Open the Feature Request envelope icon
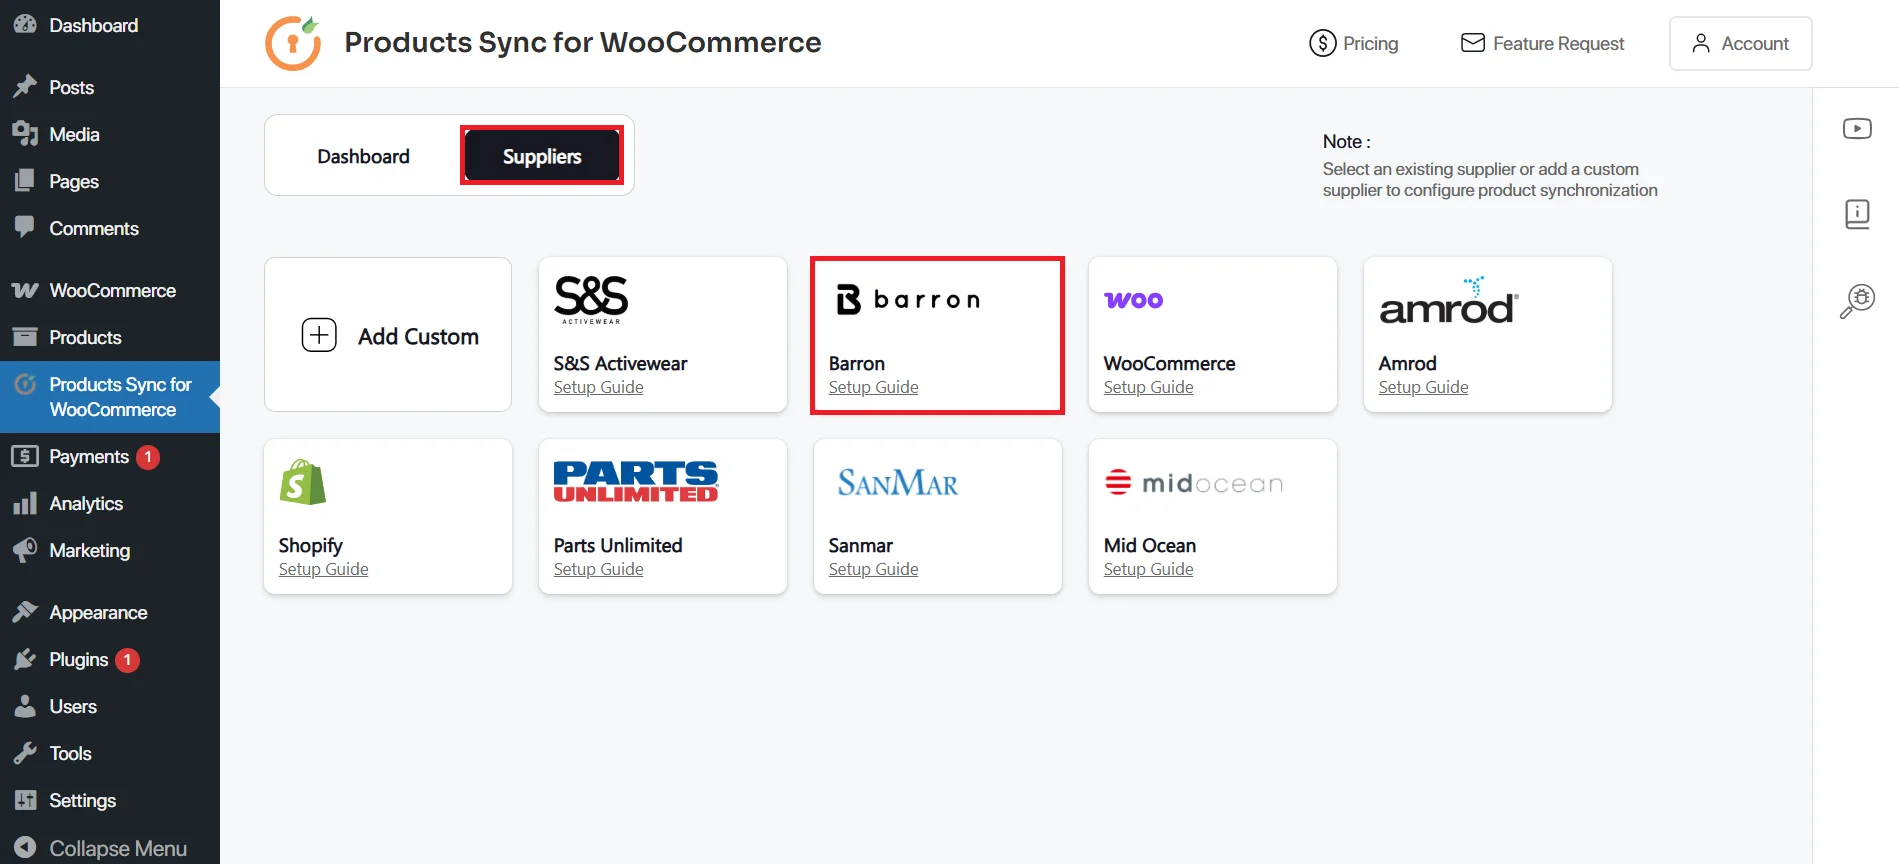This screenshot has width=1899, height=864. tap(1471, 43)
